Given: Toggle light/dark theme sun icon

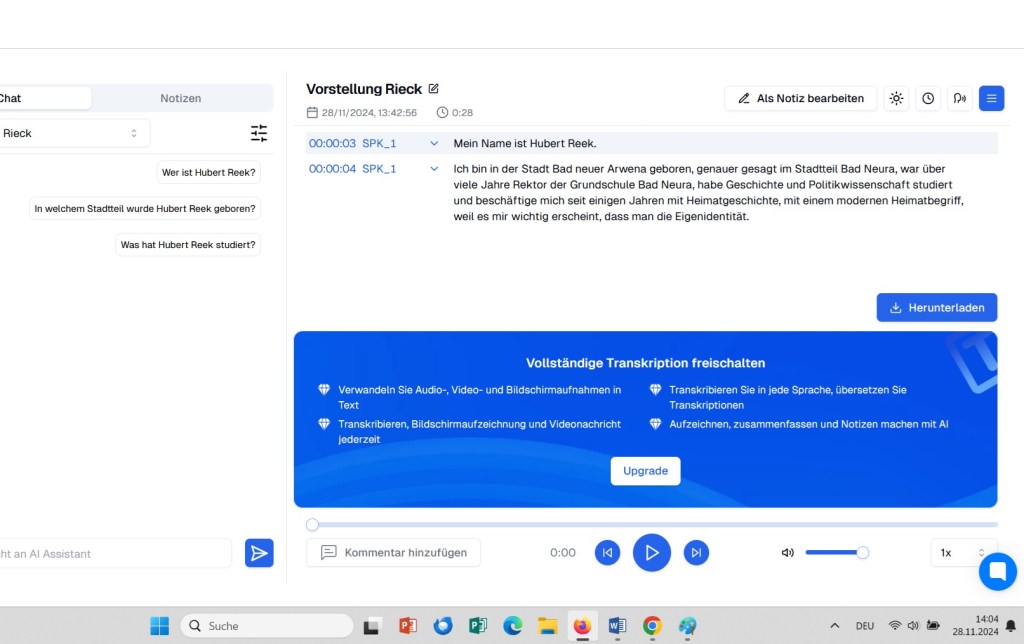Looking at the screenshot, I should point(896,98).
